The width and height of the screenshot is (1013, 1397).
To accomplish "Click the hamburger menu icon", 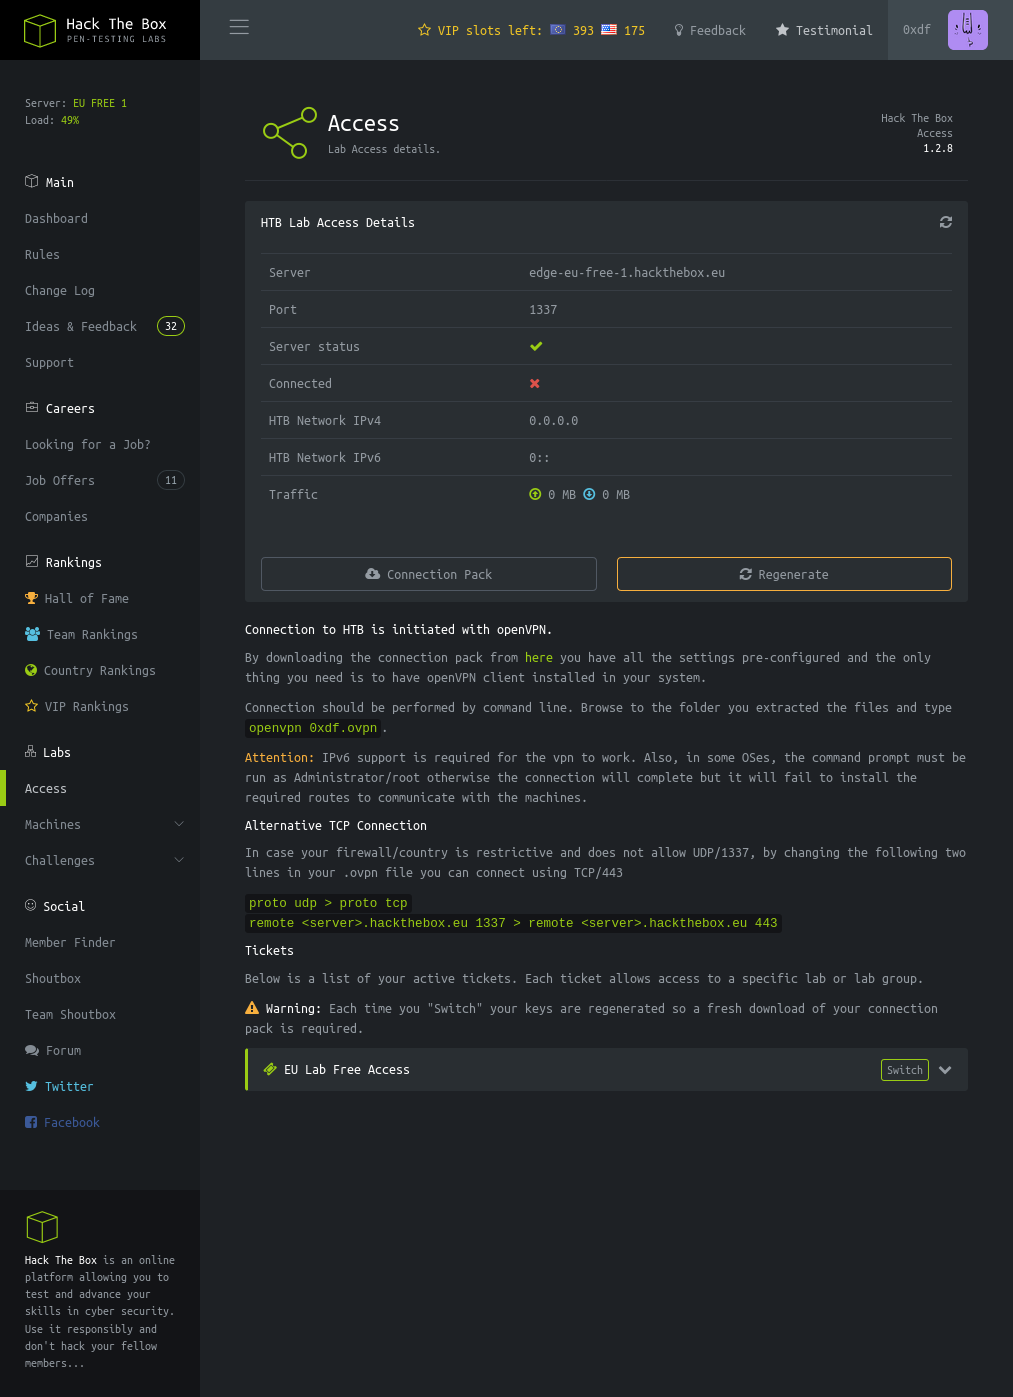I will point(239,28).
